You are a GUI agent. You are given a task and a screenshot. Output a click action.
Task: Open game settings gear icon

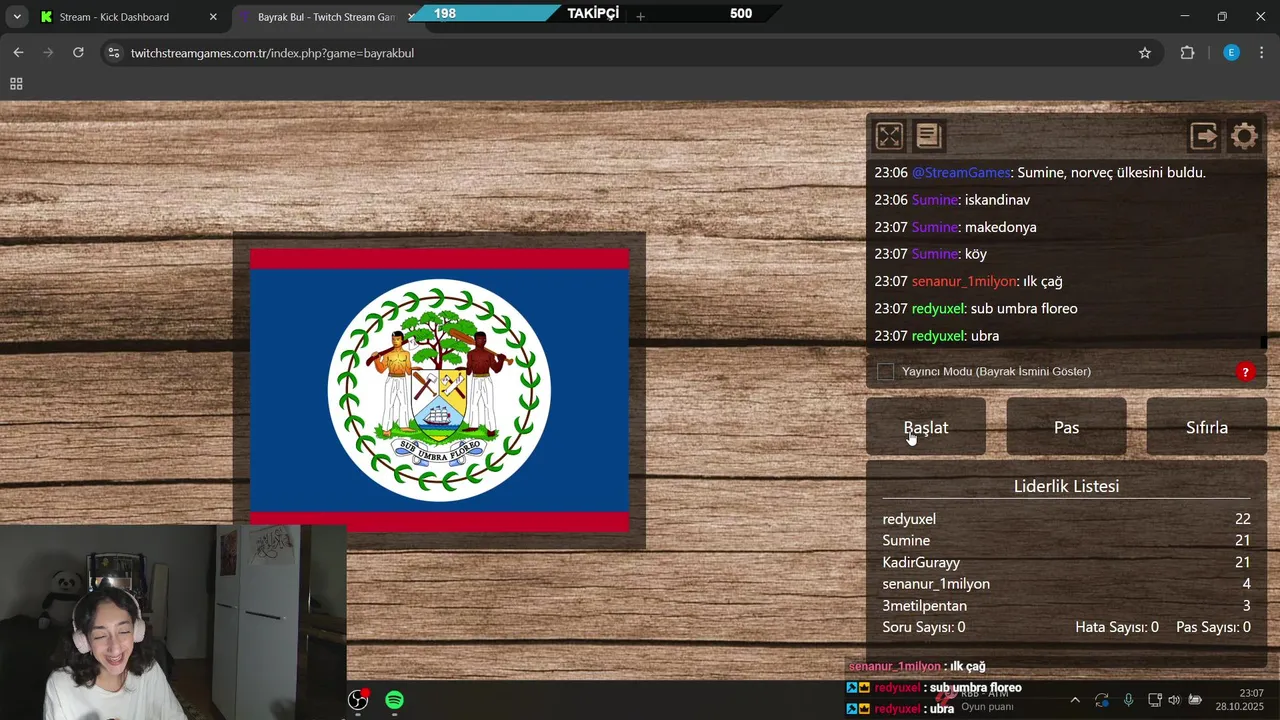pyautogui.click(x=1244, y=136)
